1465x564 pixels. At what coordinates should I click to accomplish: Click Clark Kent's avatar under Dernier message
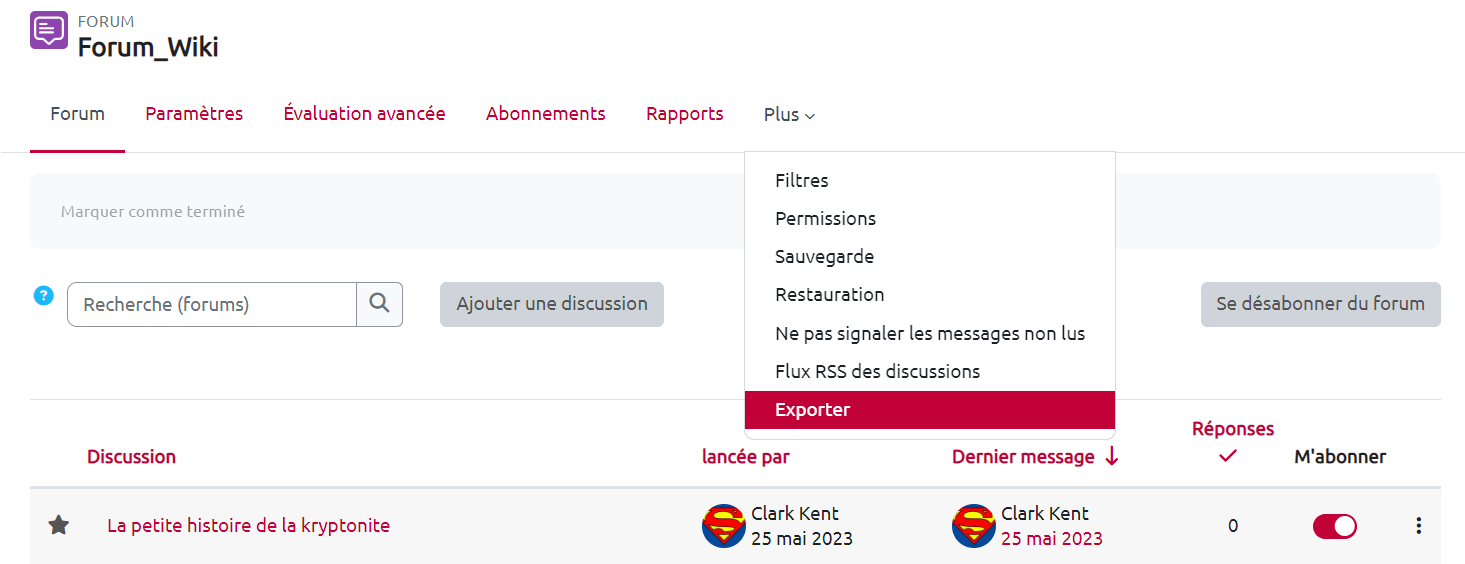click(973, 526)
